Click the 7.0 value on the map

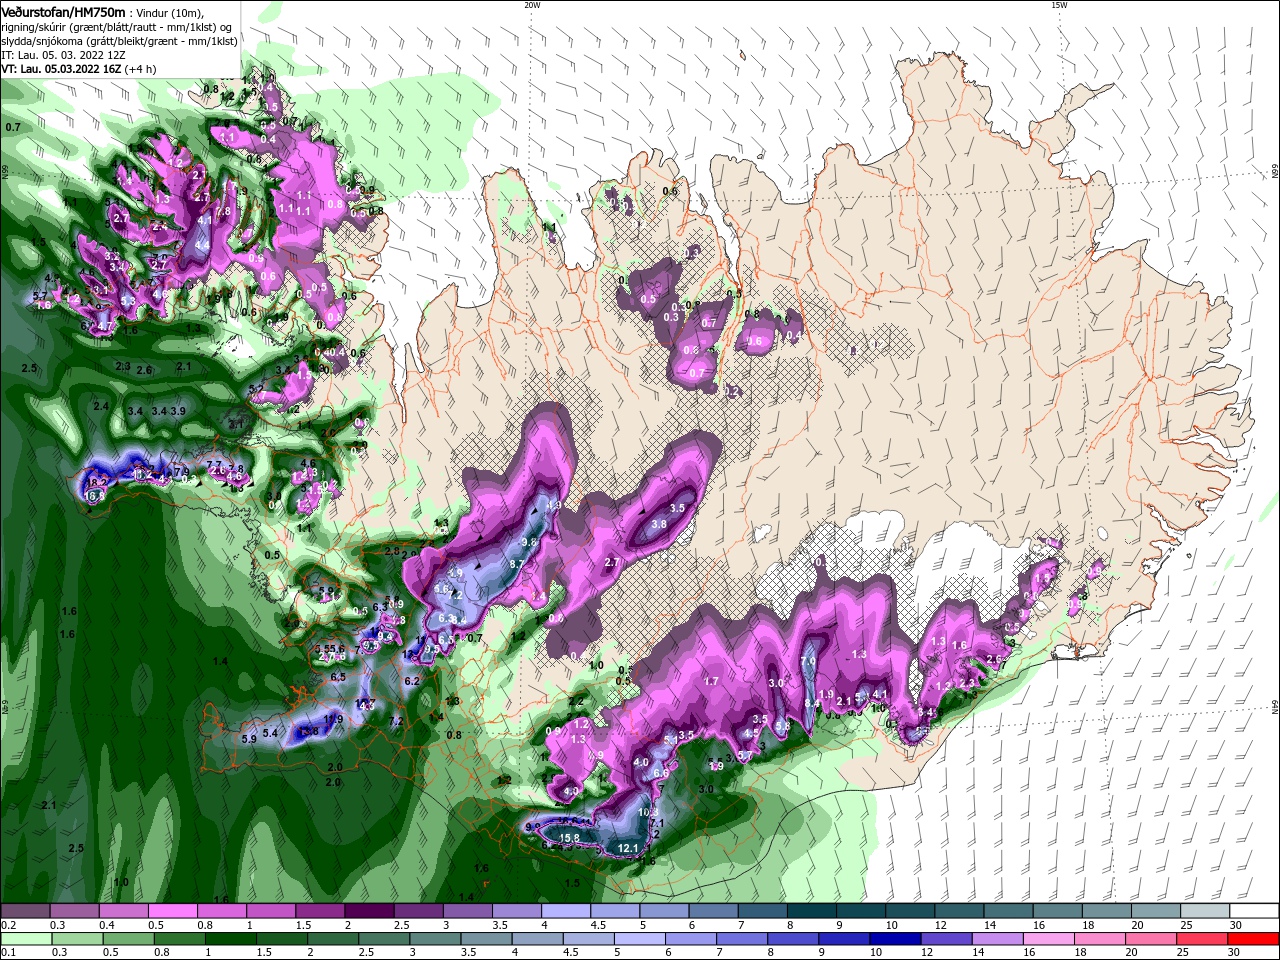coord(808,661)
